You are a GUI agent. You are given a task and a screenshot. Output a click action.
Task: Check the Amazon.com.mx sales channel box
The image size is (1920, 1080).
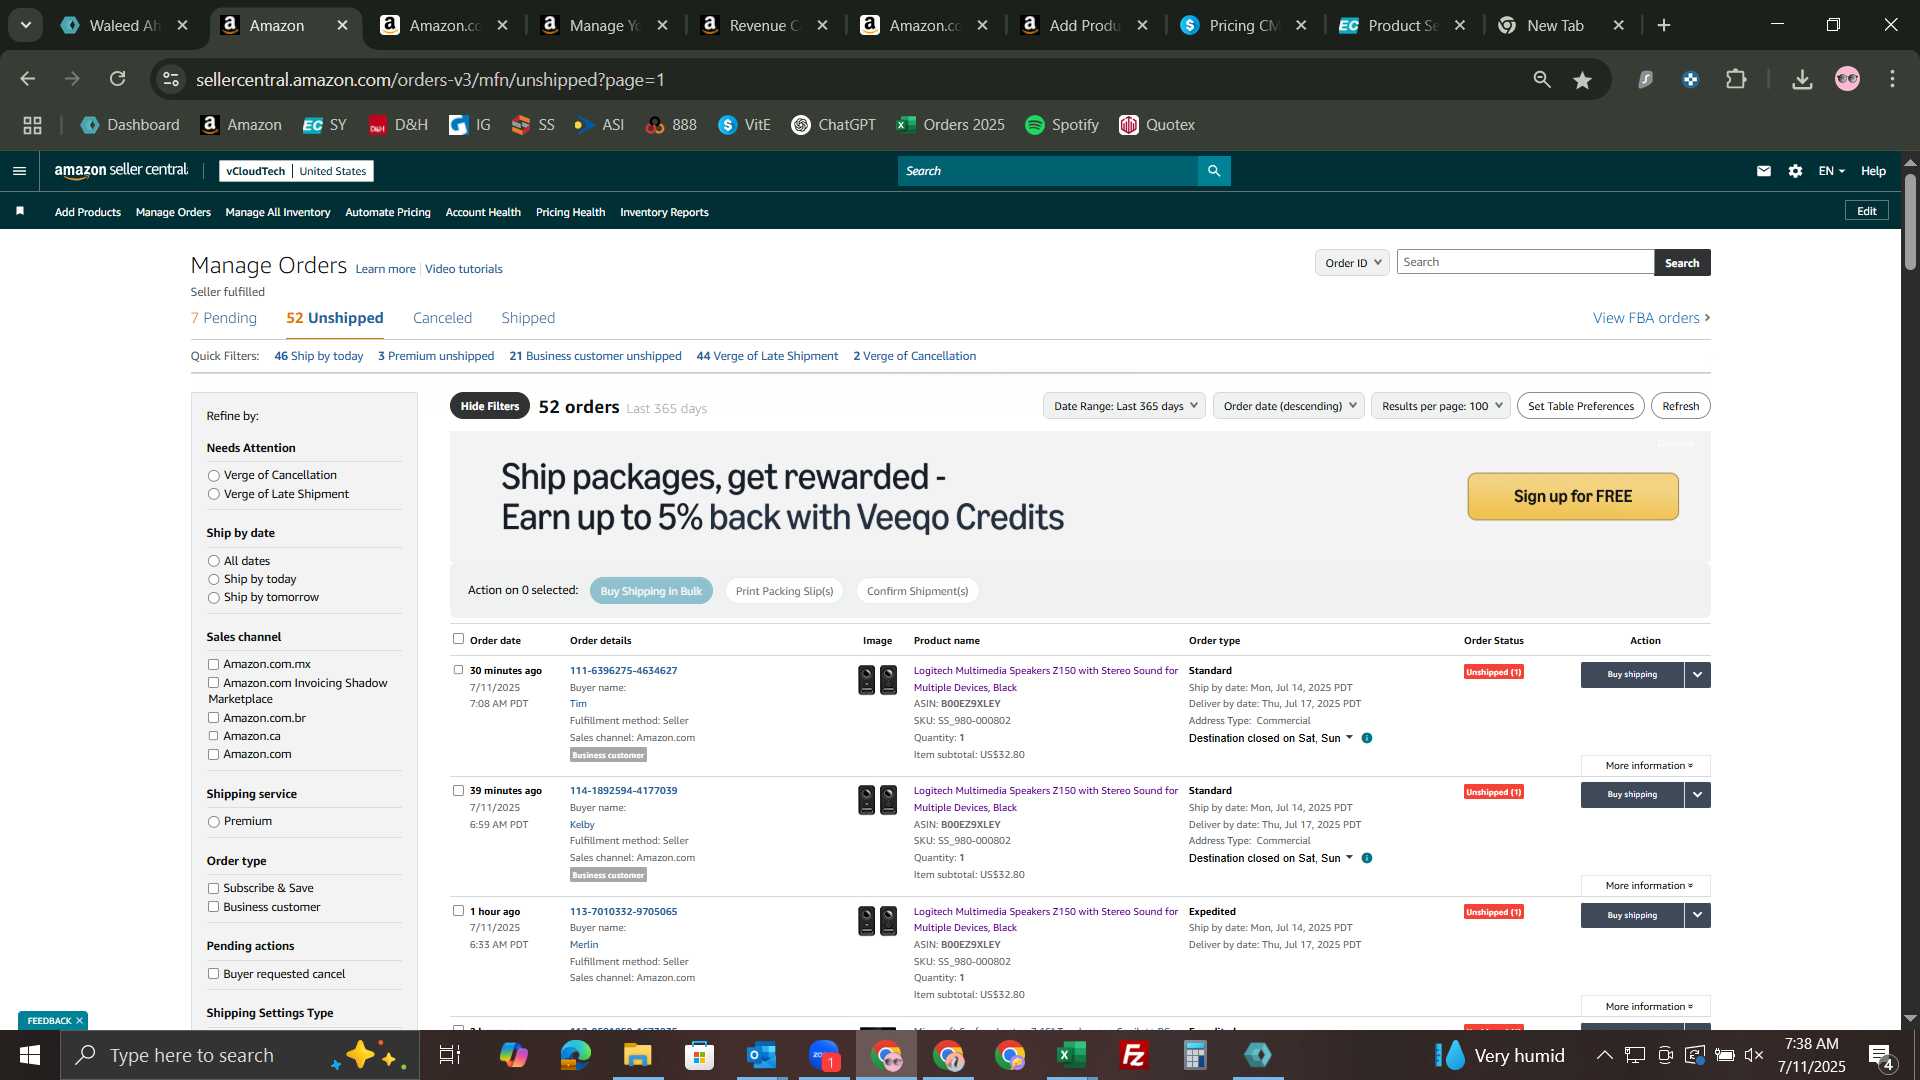pyautogui.click(x=213, y=664)
